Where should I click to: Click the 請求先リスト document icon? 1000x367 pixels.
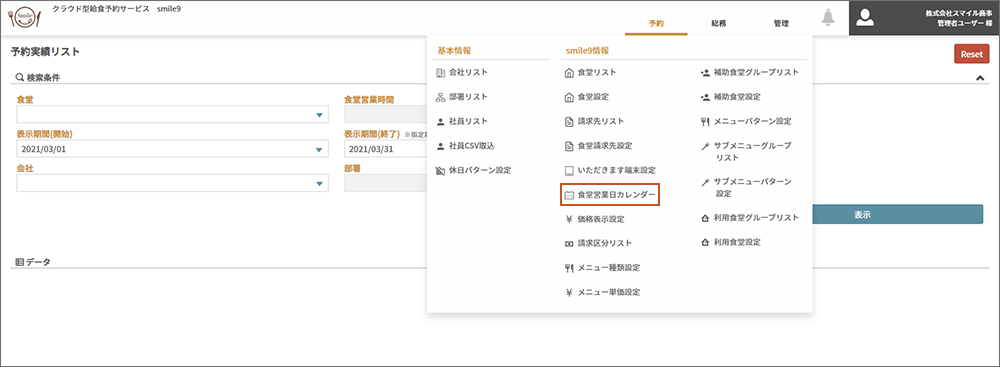tap(569, 121)
